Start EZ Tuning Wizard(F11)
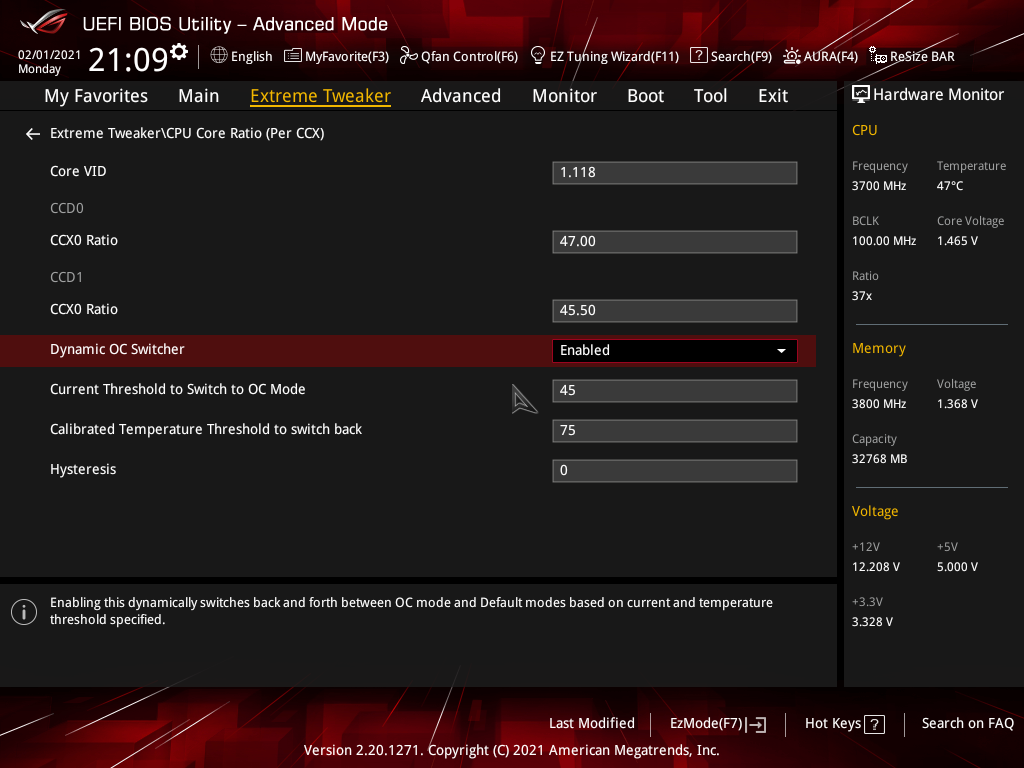Image resolution: width=1024 pixels, height=768 pixels. pyautogui.click(x=605, y=56)
